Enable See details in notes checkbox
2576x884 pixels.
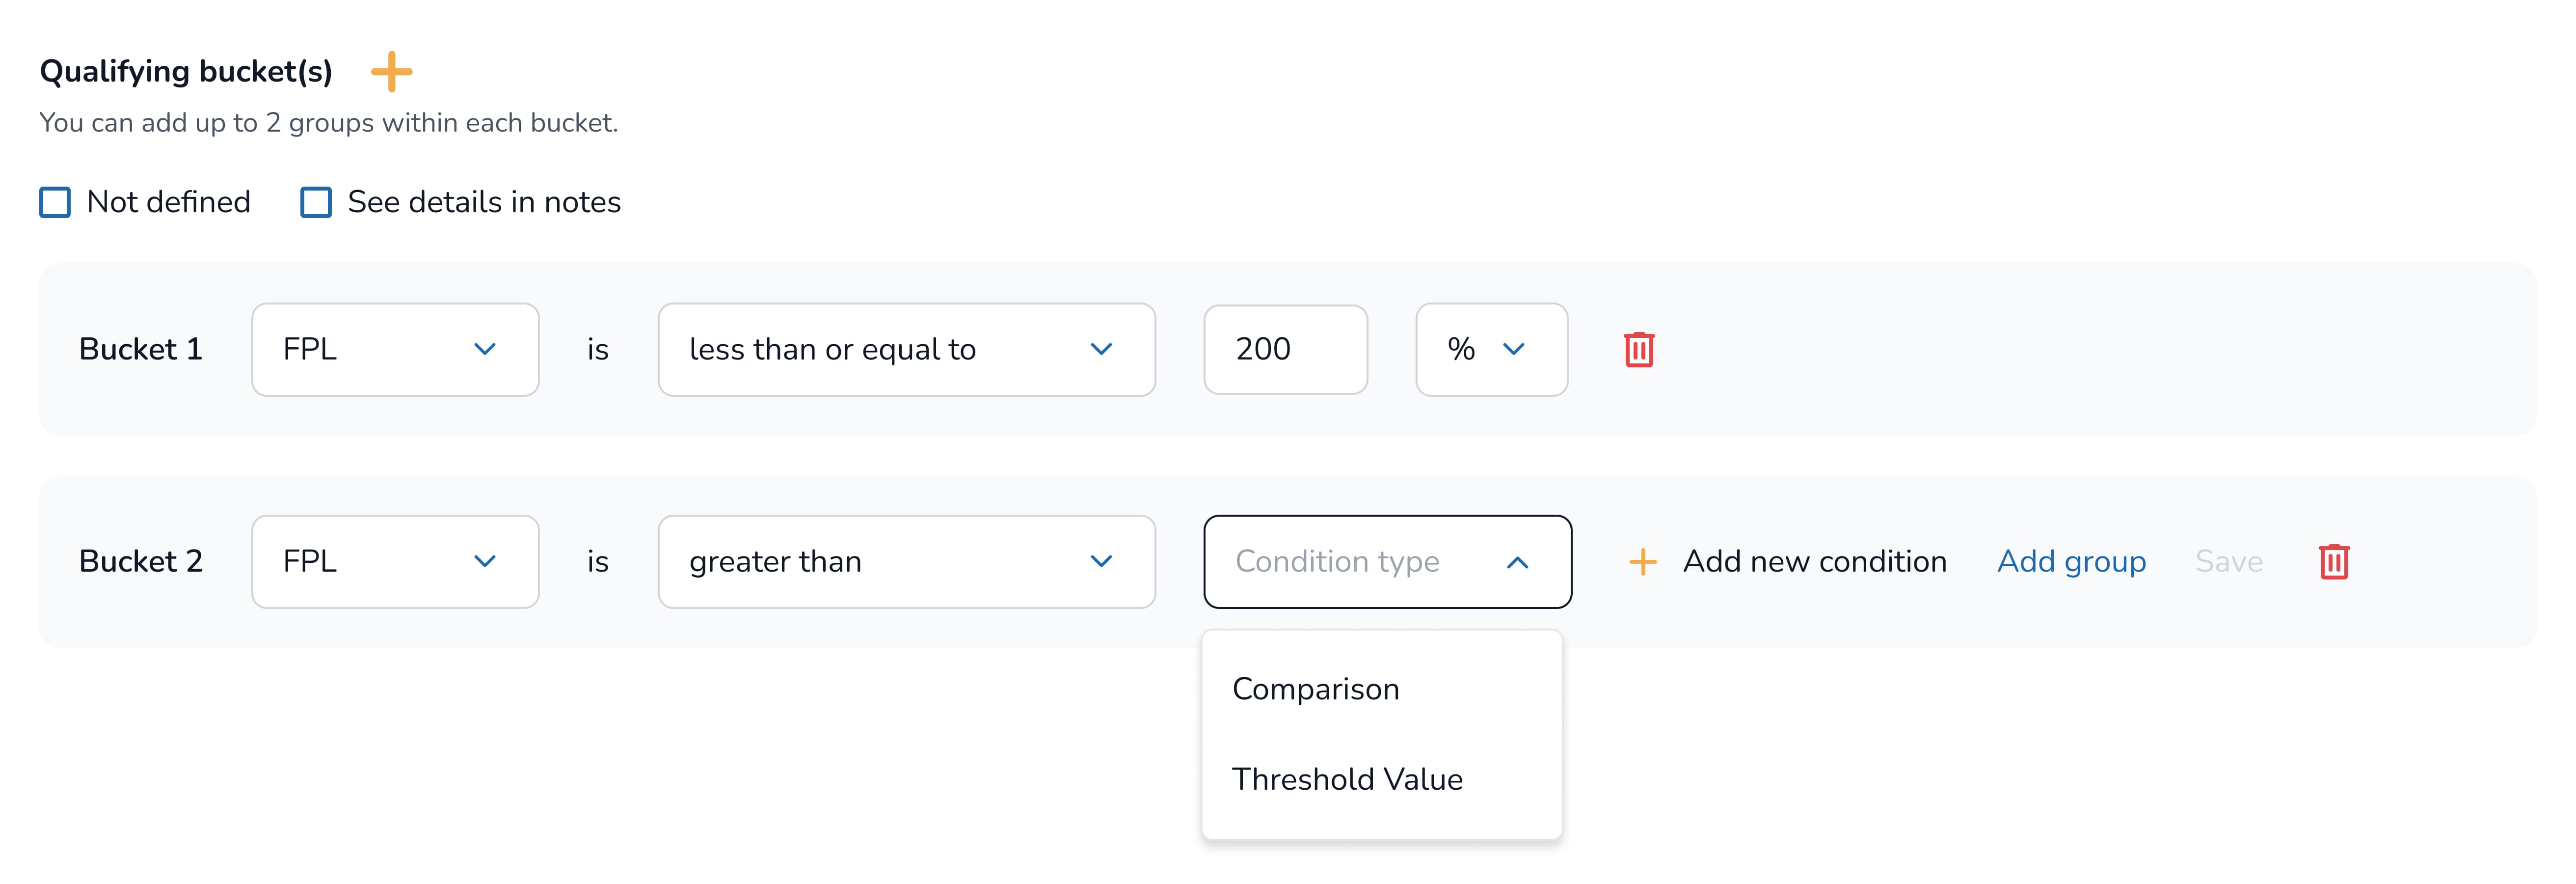(316, 203)
